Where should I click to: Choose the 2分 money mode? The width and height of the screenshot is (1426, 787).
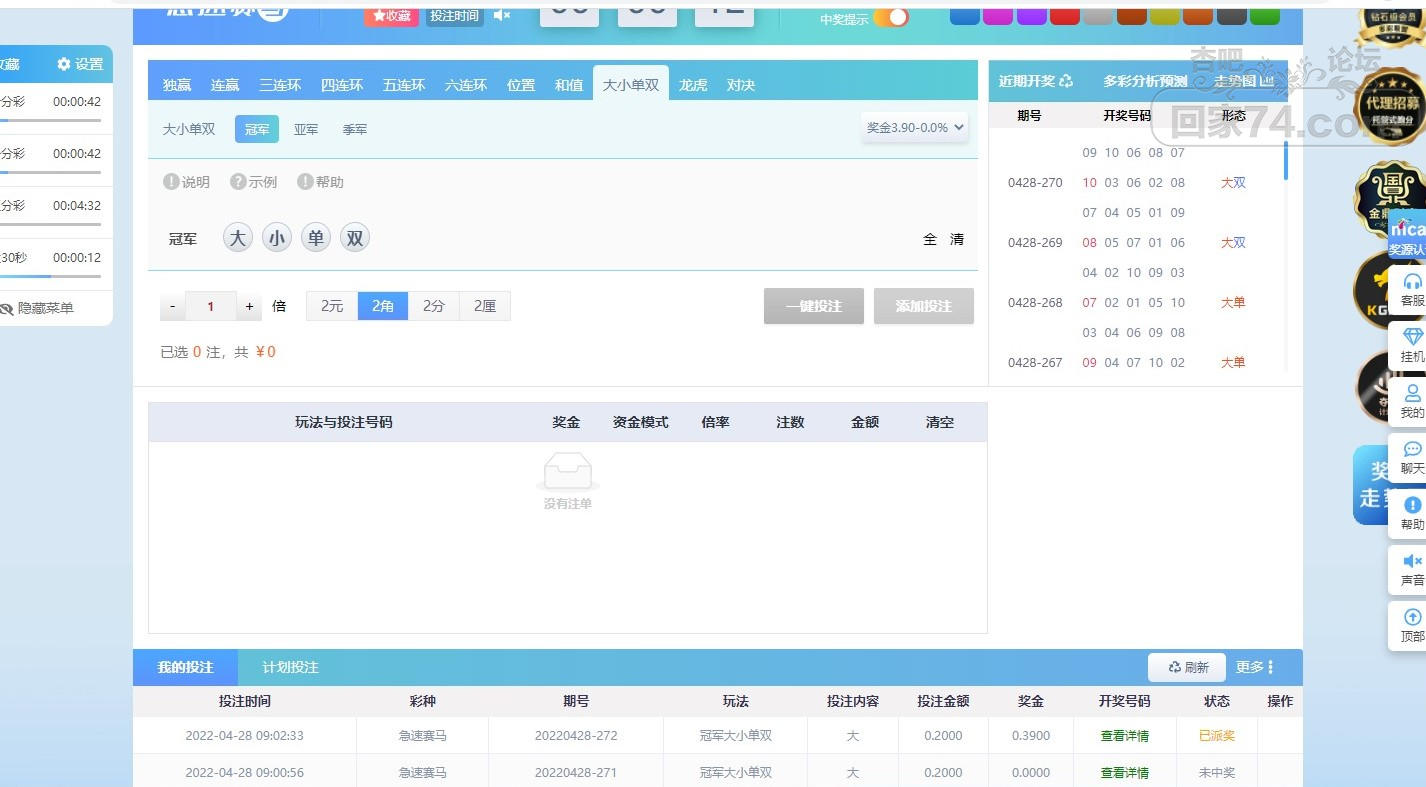tap(434, 306)
